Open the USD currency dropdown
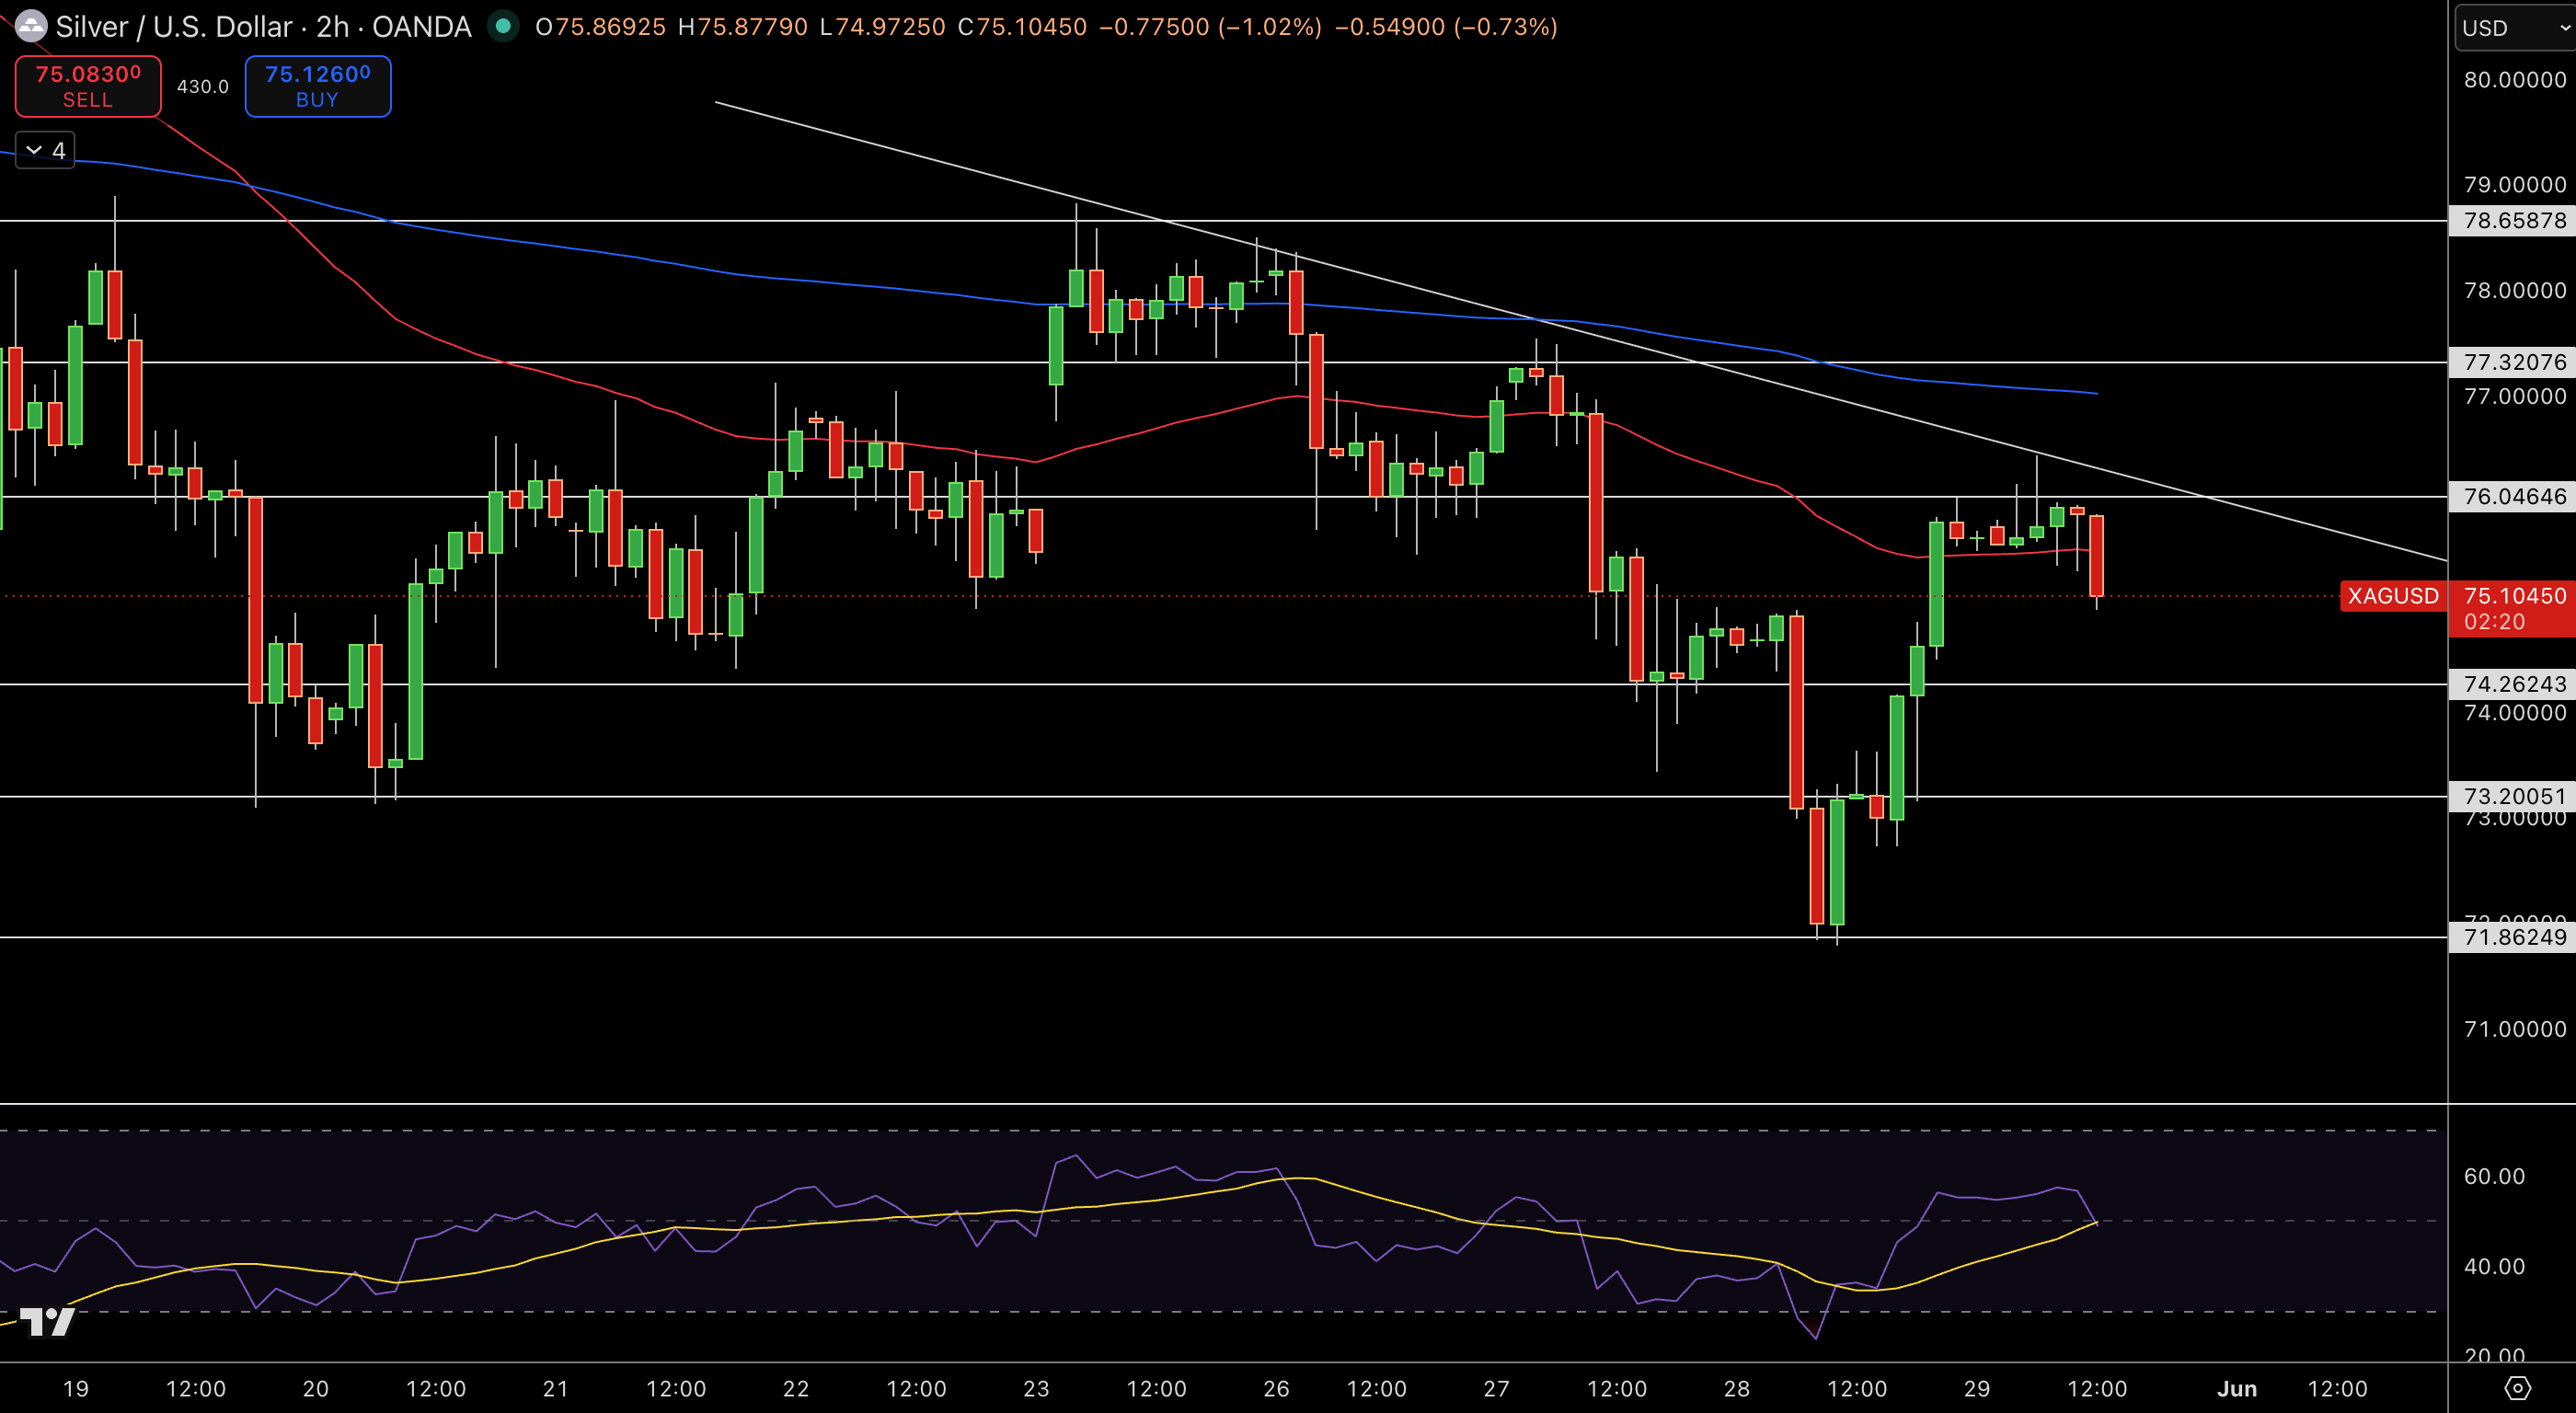This screenshot has width=2576, height=1413. 2515,27
